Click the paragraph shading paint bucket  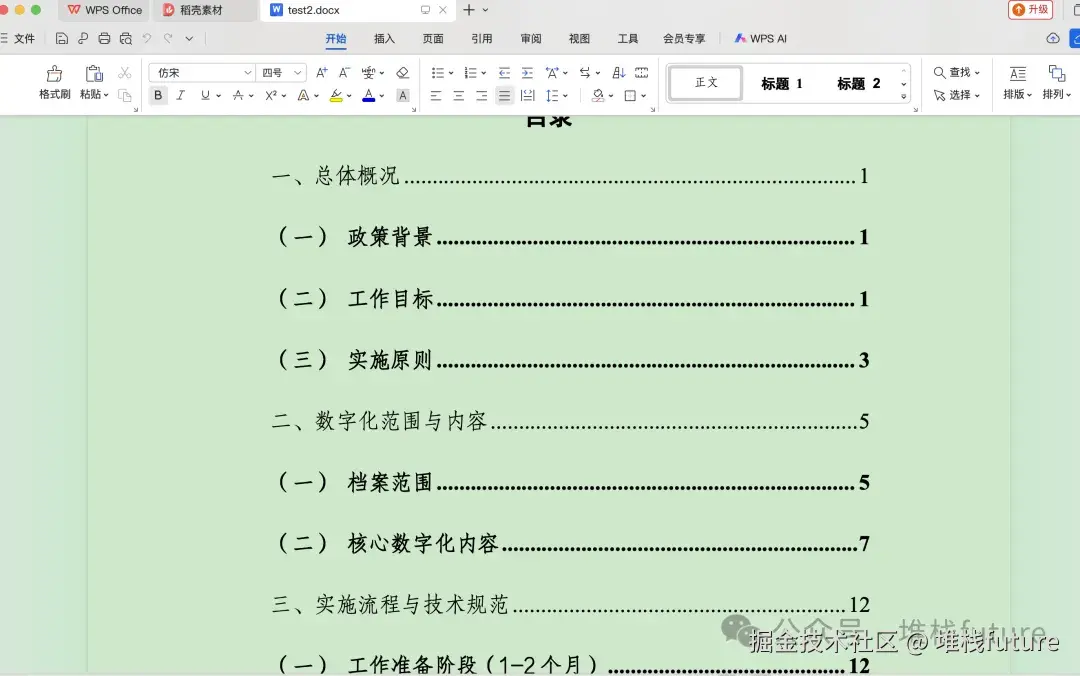coord(598,96)
